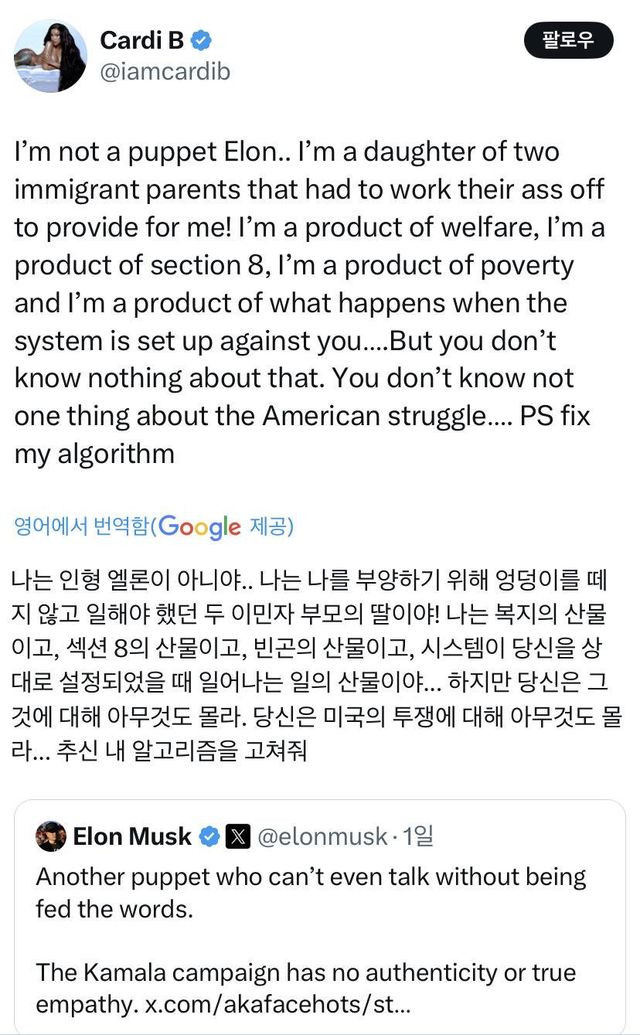Click Cardi B's blue verified badge
Viewport: 640px width, 1035px height.
(x=201, y=41)
